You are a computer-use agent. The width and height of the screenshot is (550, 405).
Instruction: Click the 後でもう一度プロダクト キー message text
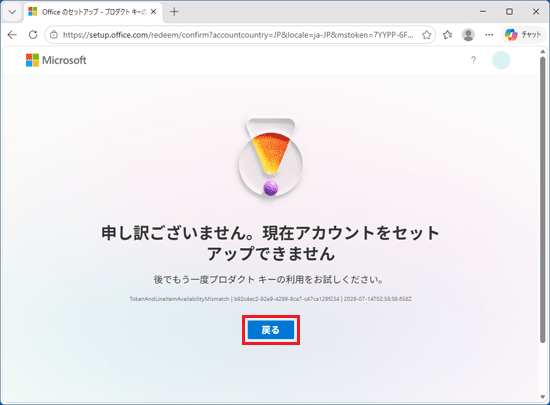coord(269,279)
